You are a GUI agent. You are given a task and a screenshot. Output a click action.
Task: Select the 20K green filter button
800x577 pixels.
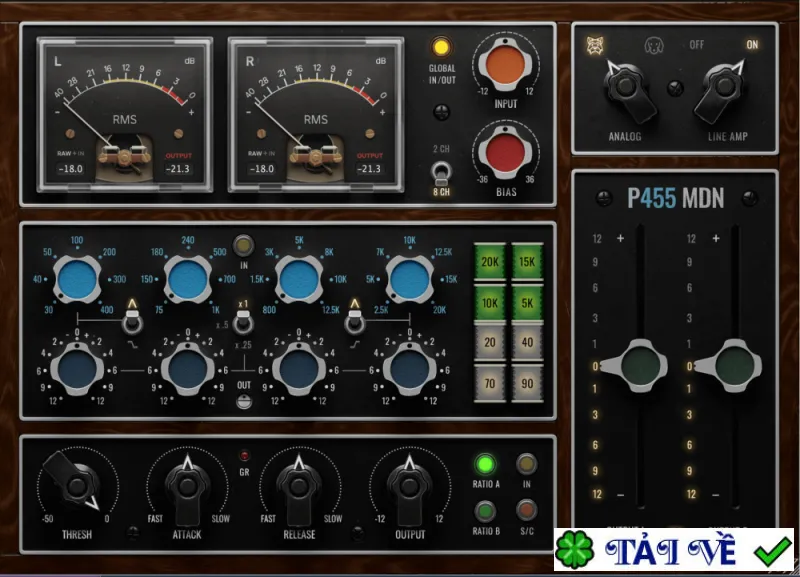[x=490, y=262]
